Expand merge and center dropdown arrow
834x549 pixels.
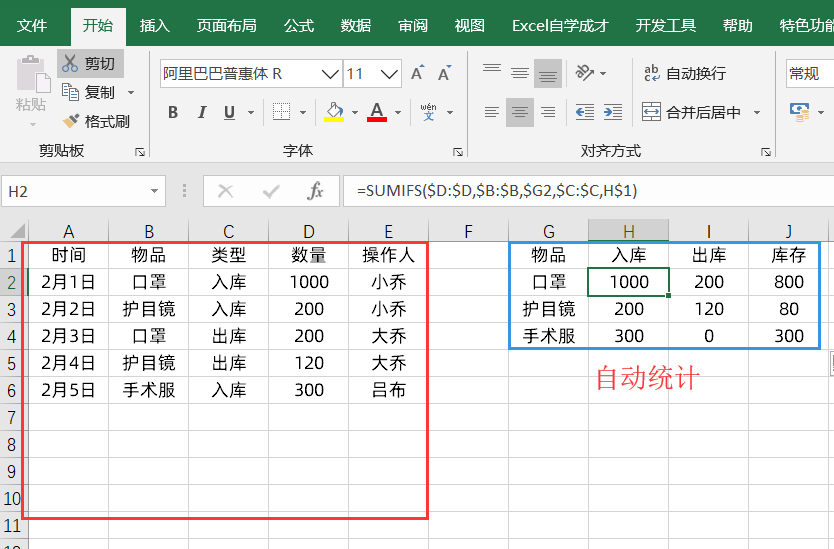coord(757,112)
